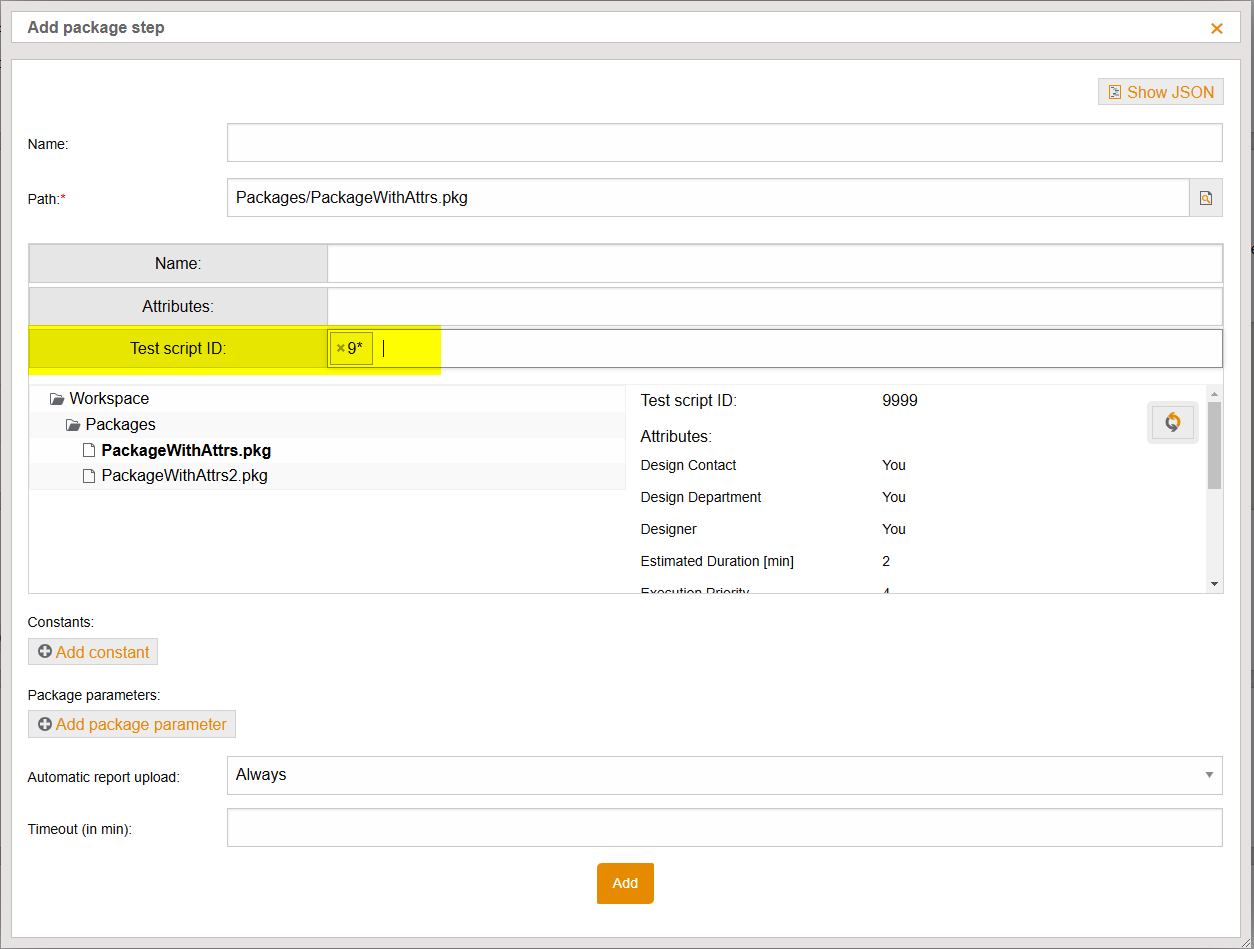Click the folder icon next to Packages
Screen dimensions: 1254x949
pyautogui.click(x=72, y=424)
